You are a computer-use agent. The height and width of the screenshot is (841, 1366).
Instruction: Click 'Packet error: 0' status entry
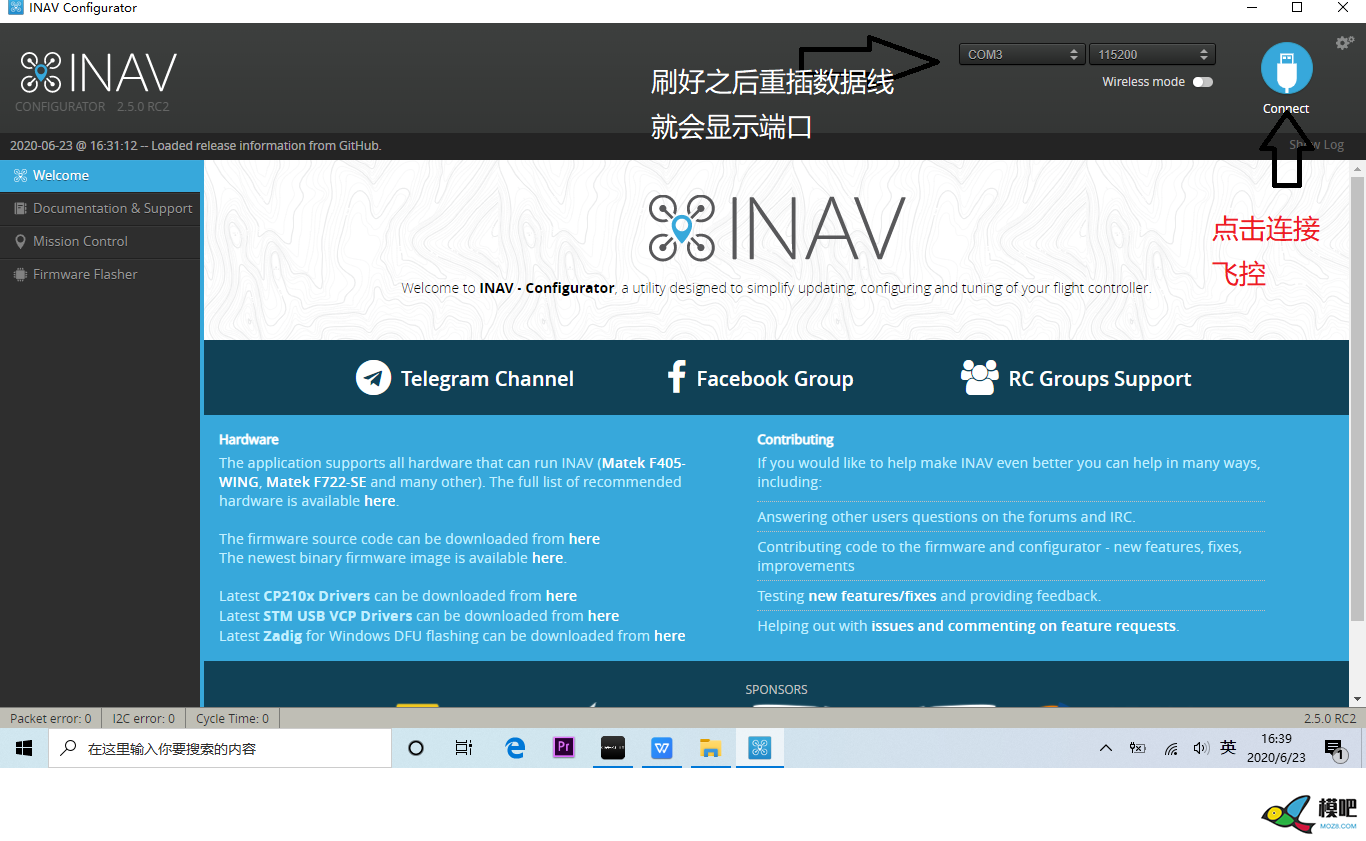tap(50, 718)
